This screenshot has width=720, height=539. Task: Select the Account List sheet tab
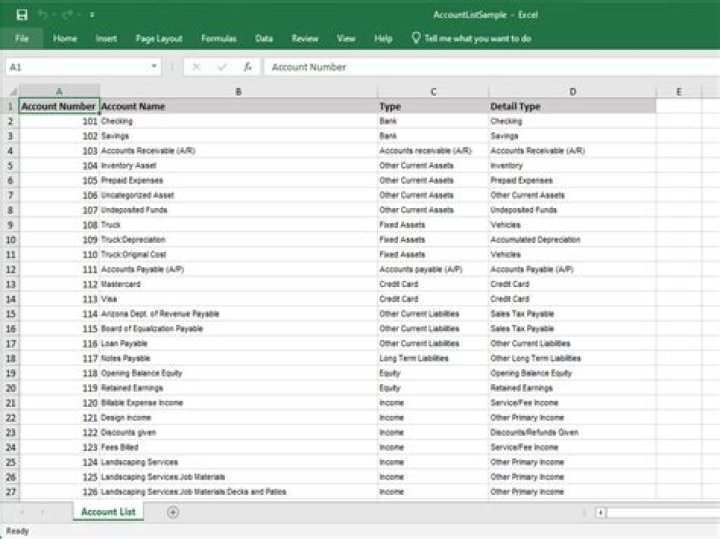click(x=107, y=512)
